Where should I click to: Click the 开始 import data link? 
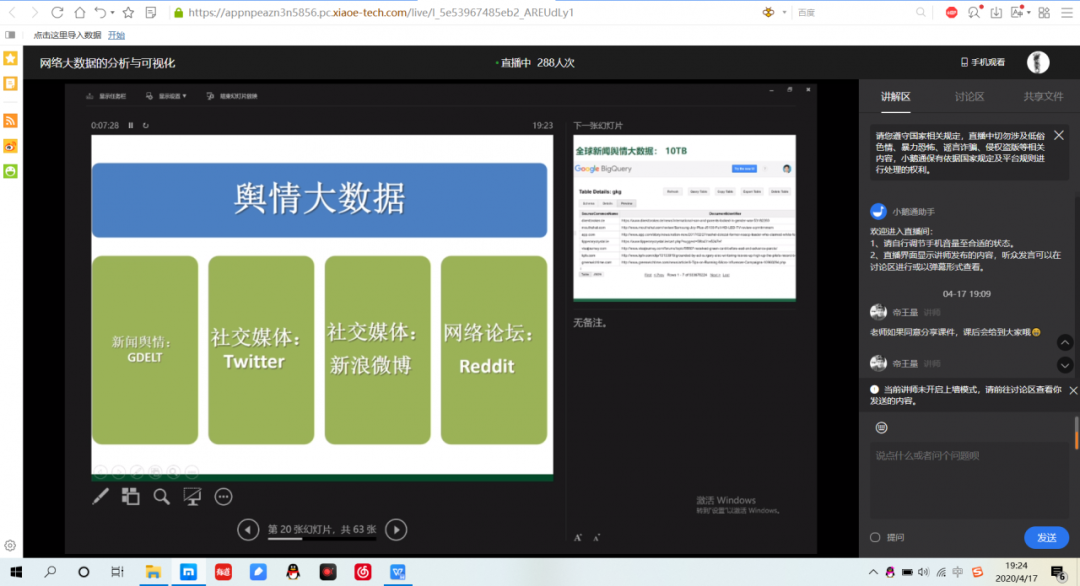pyautogui.click(x=116, y=35)
